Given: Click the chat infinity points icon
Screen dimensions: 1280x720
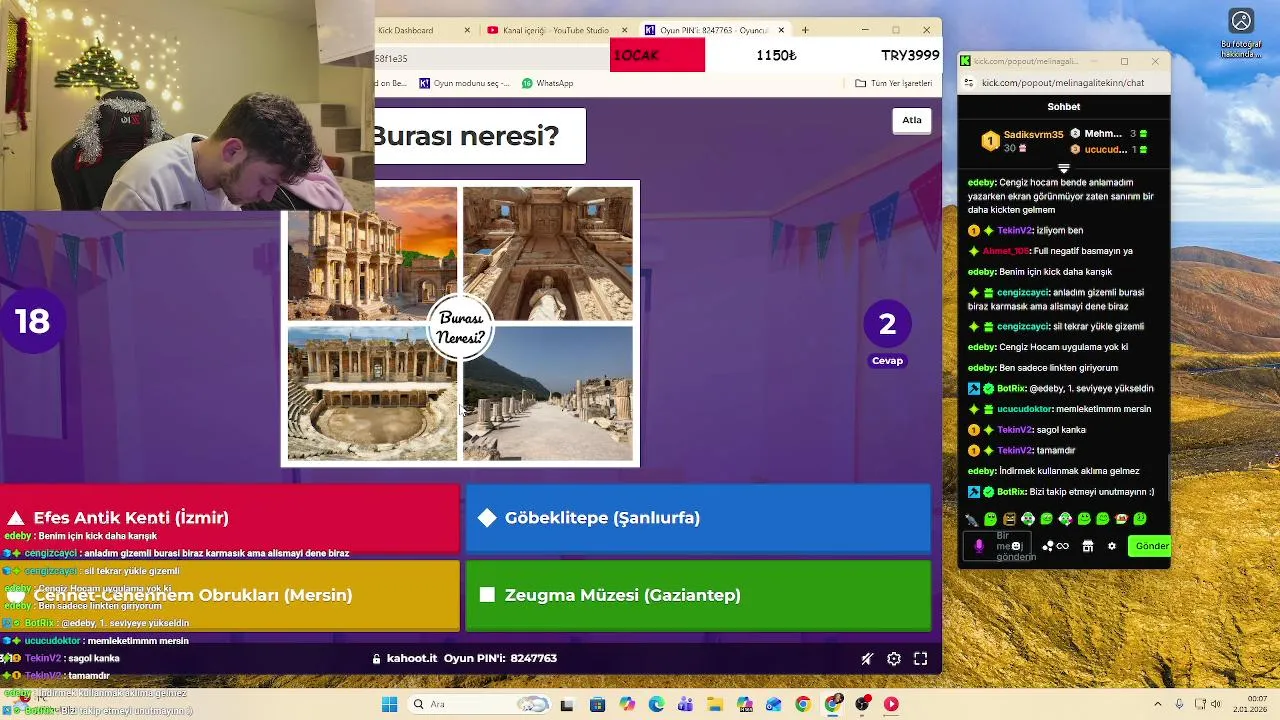Looking at the screenshot, I should point(1062,546).
